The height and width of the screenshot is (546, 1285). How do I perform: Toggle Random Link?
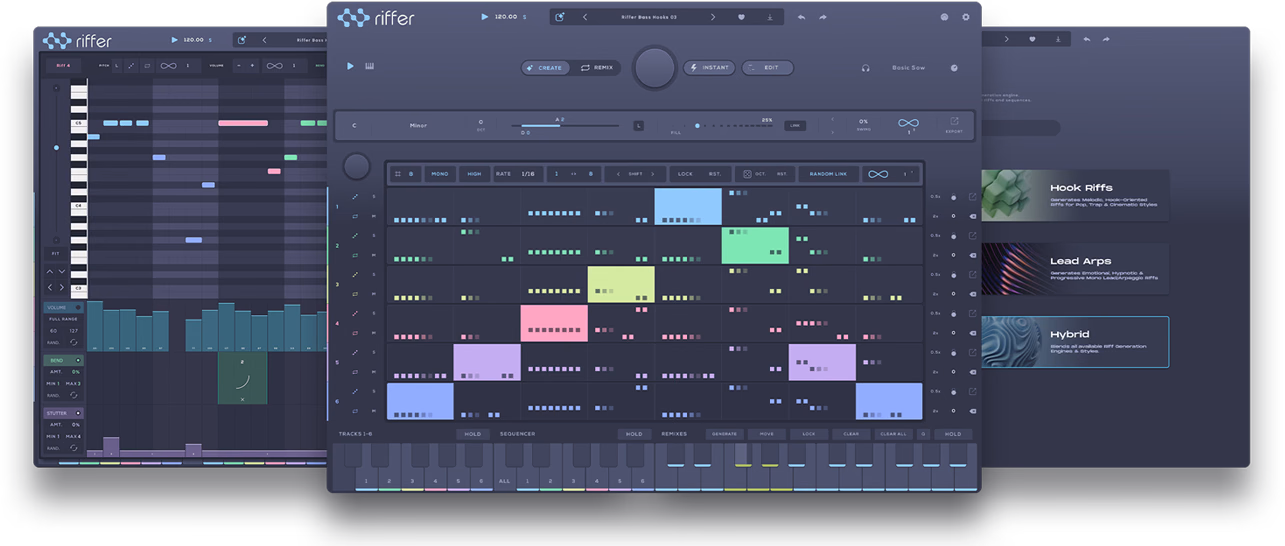coord(828,174)
